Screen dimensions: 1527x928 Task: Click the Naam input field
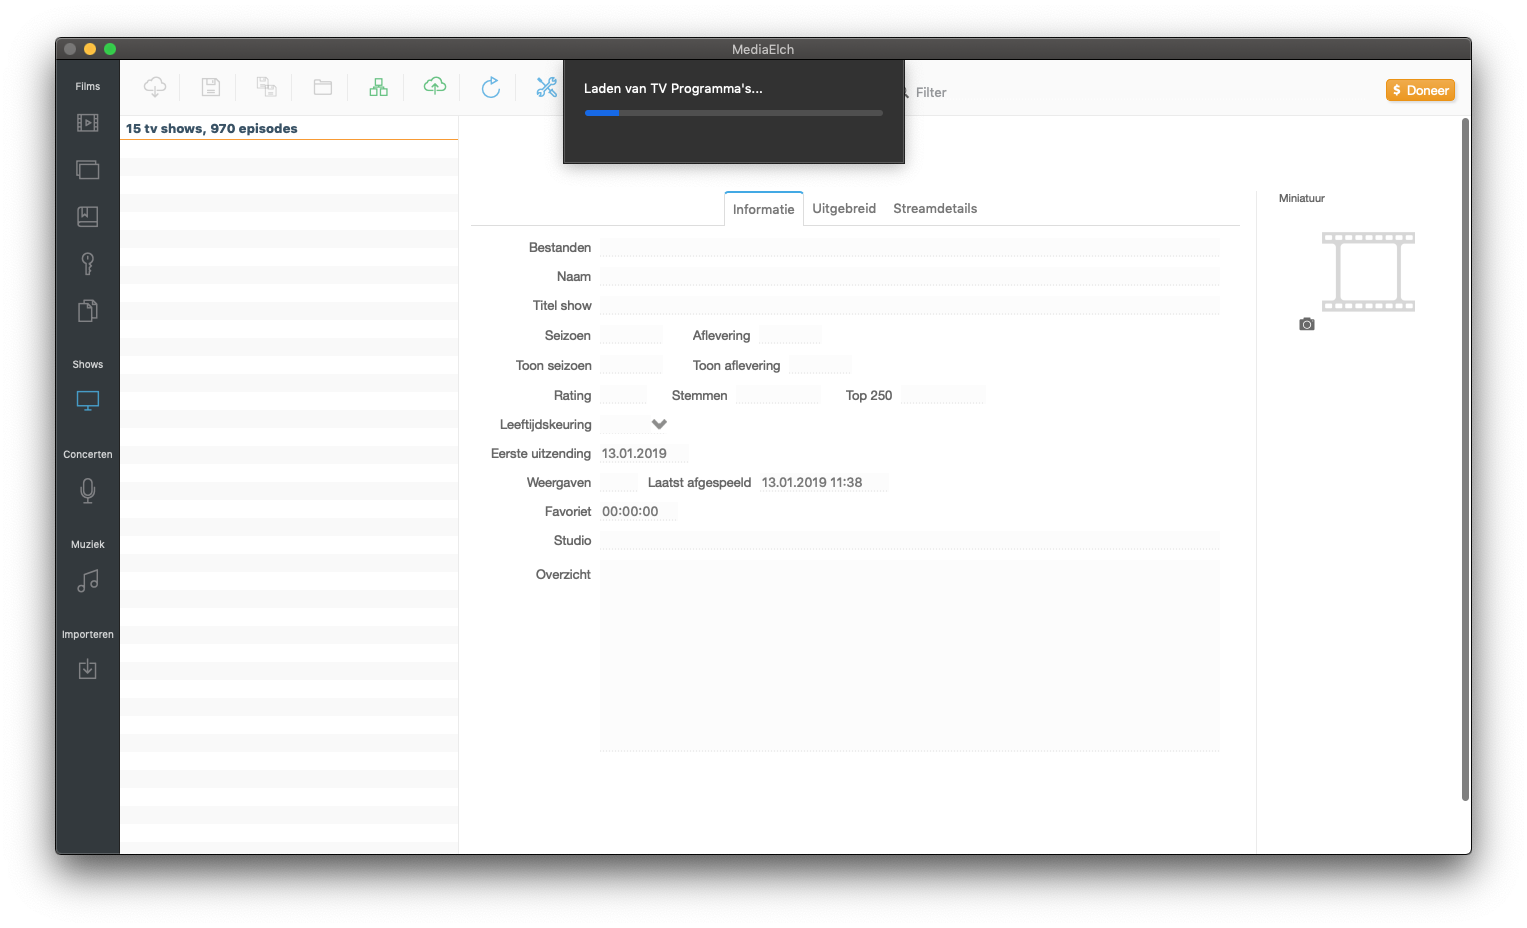coord(910,277)
